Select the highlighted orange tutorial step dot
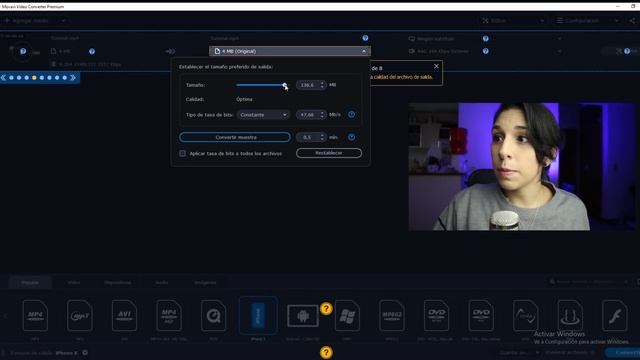The image size is (640, 360). coord(34,78)
